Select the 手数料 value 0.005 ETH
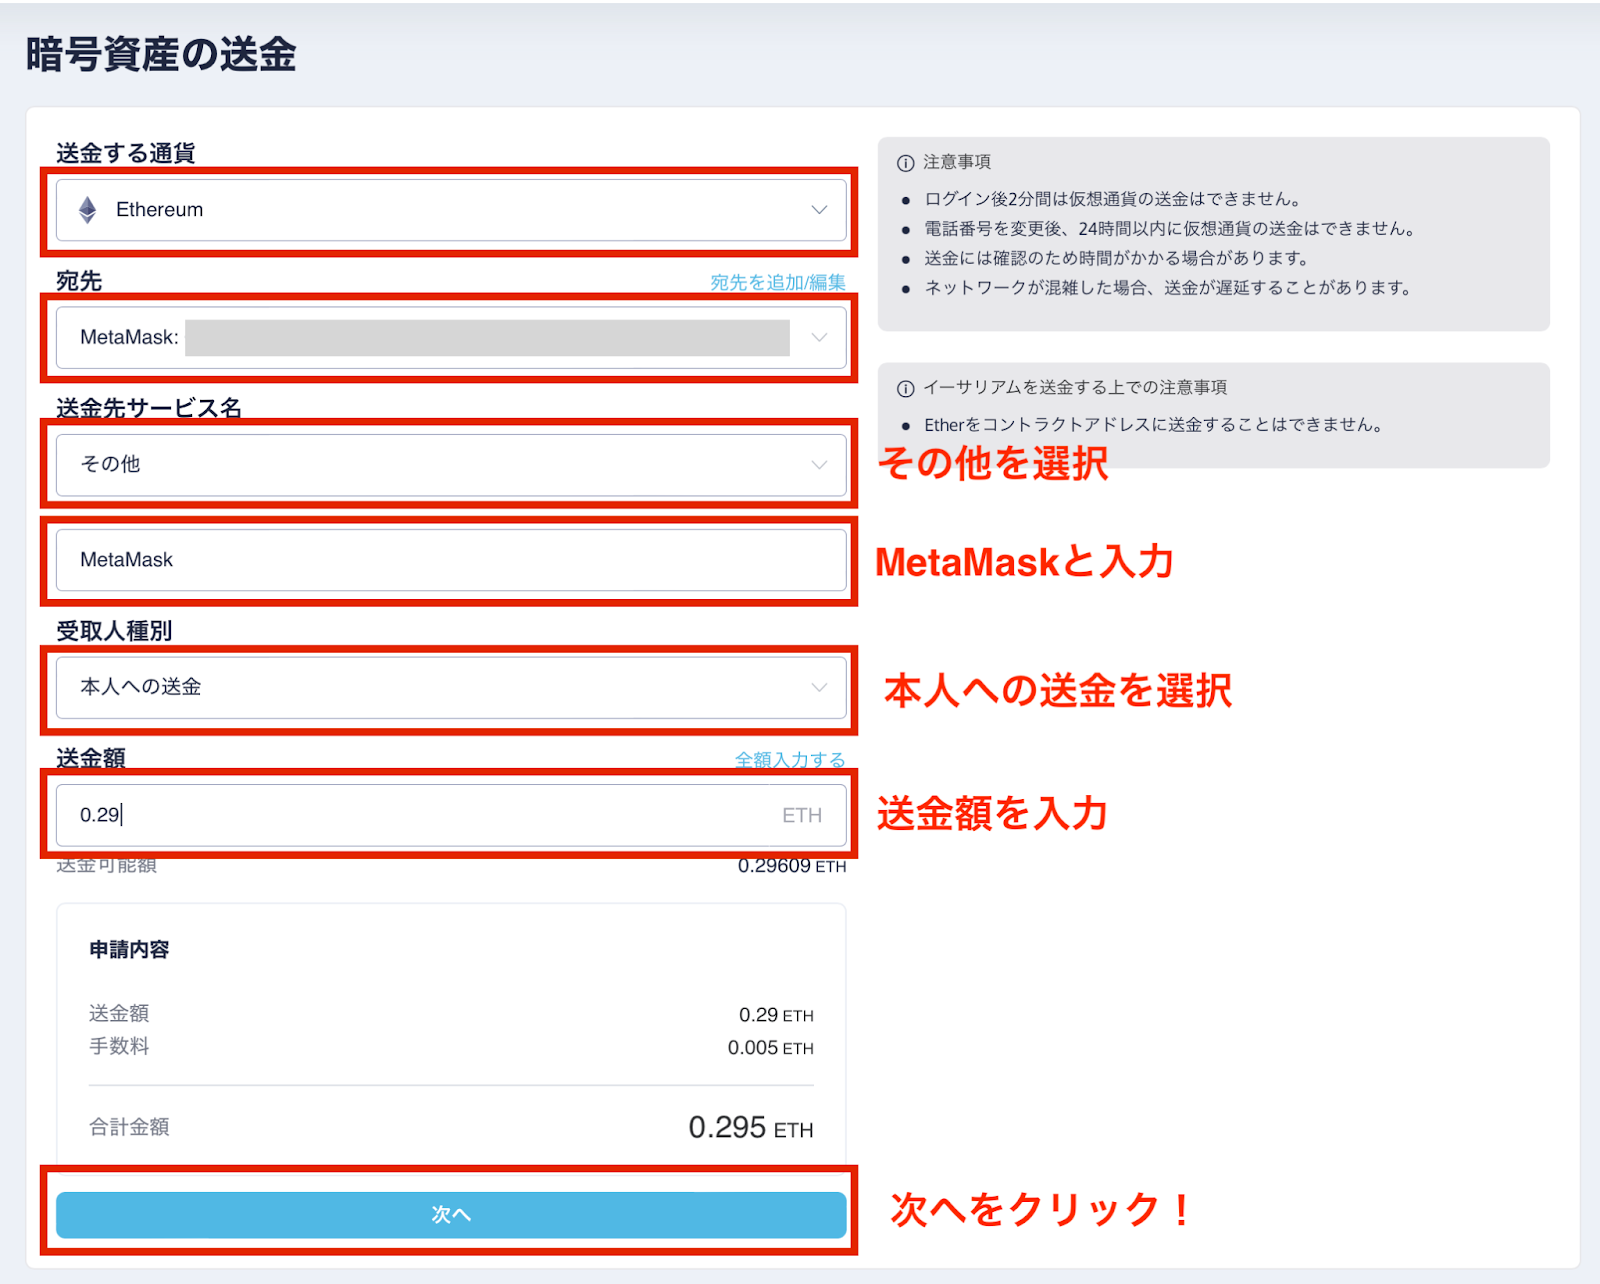The height and width of the screenshot is (1284, 1600). tap(771, 1048)
